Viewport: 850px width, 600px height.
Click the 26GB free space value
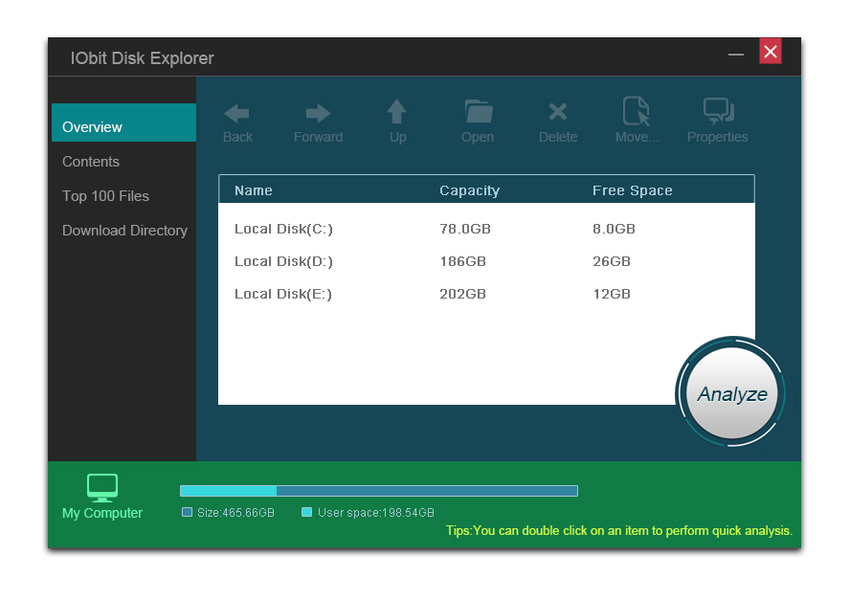(x=611, y=261)
